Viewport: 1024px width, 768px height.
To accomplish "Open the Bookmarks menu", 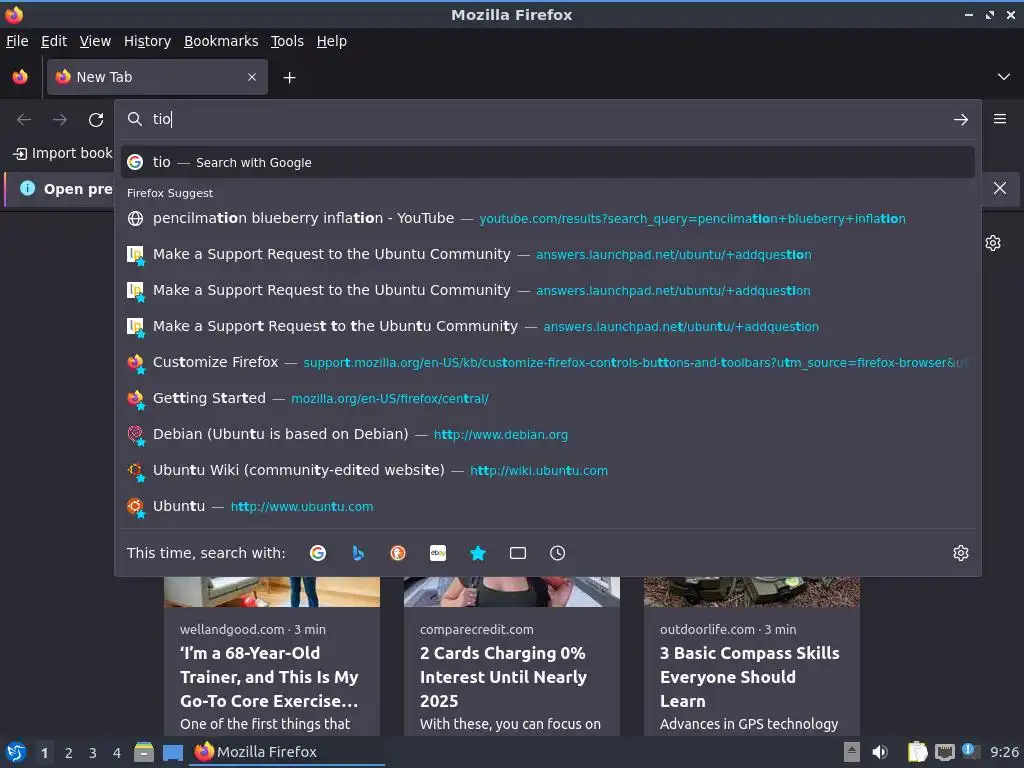I will (x=221, y=41).
